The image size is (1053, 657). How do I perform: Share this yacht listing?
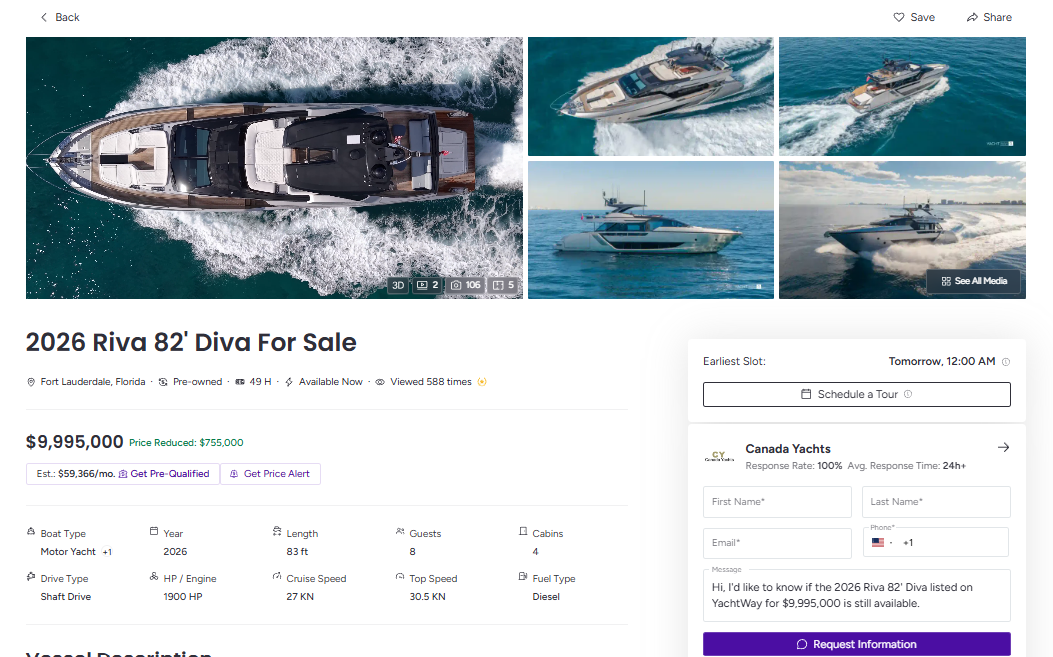click(x=988, y=17)
